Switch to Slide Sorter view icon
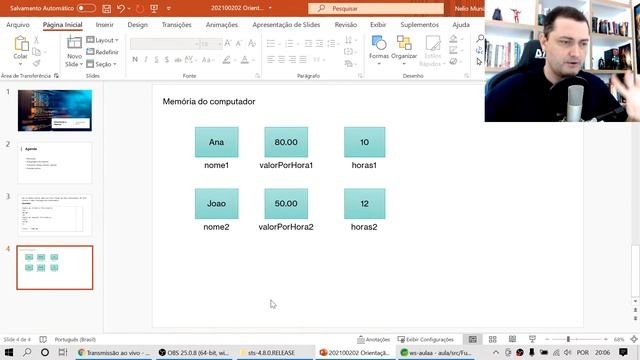 tap(493, 339)
